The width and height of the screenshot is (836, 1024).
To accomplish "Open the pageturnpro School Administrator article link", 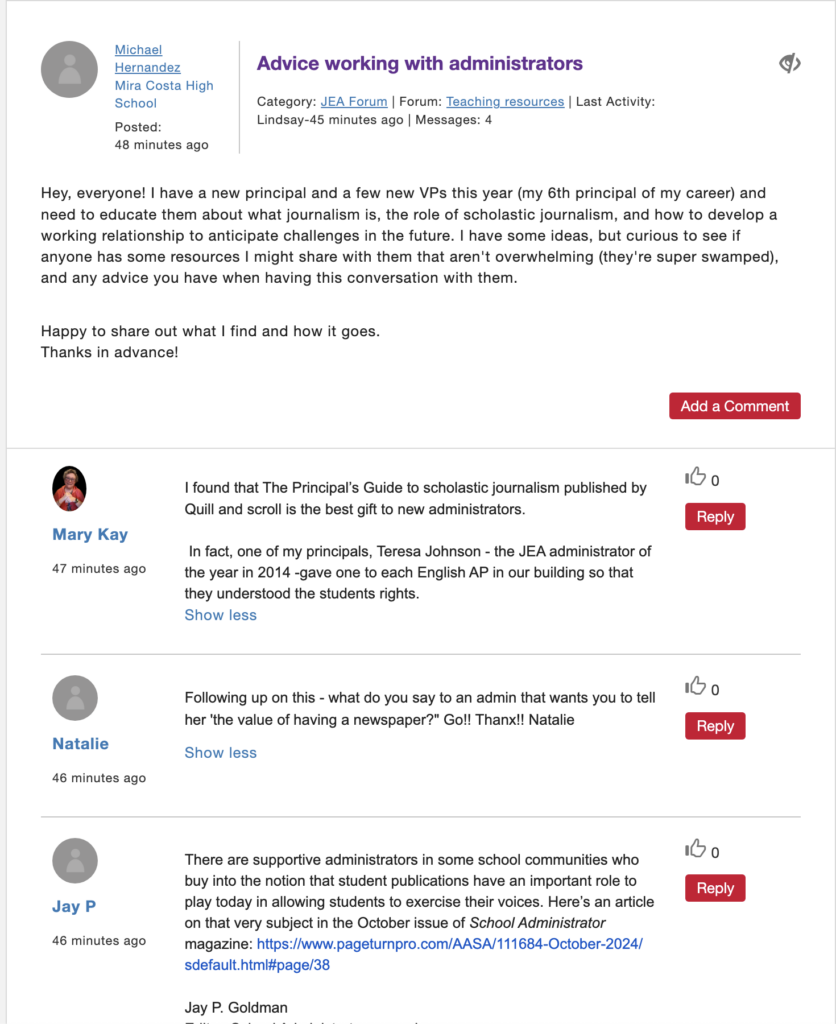I will tap(413, 954).
